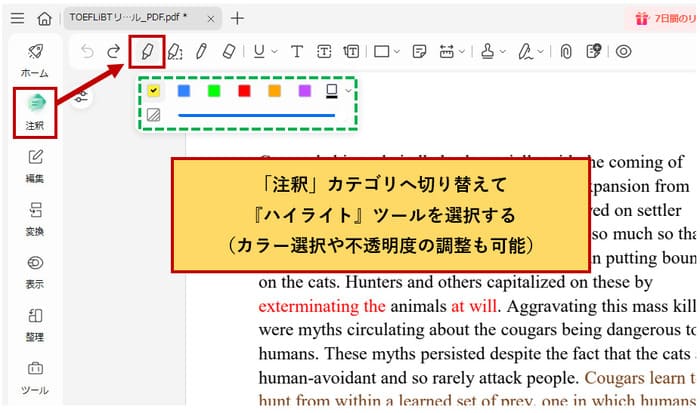
Task: Click the Undo arrow
Action: point(87,52)
